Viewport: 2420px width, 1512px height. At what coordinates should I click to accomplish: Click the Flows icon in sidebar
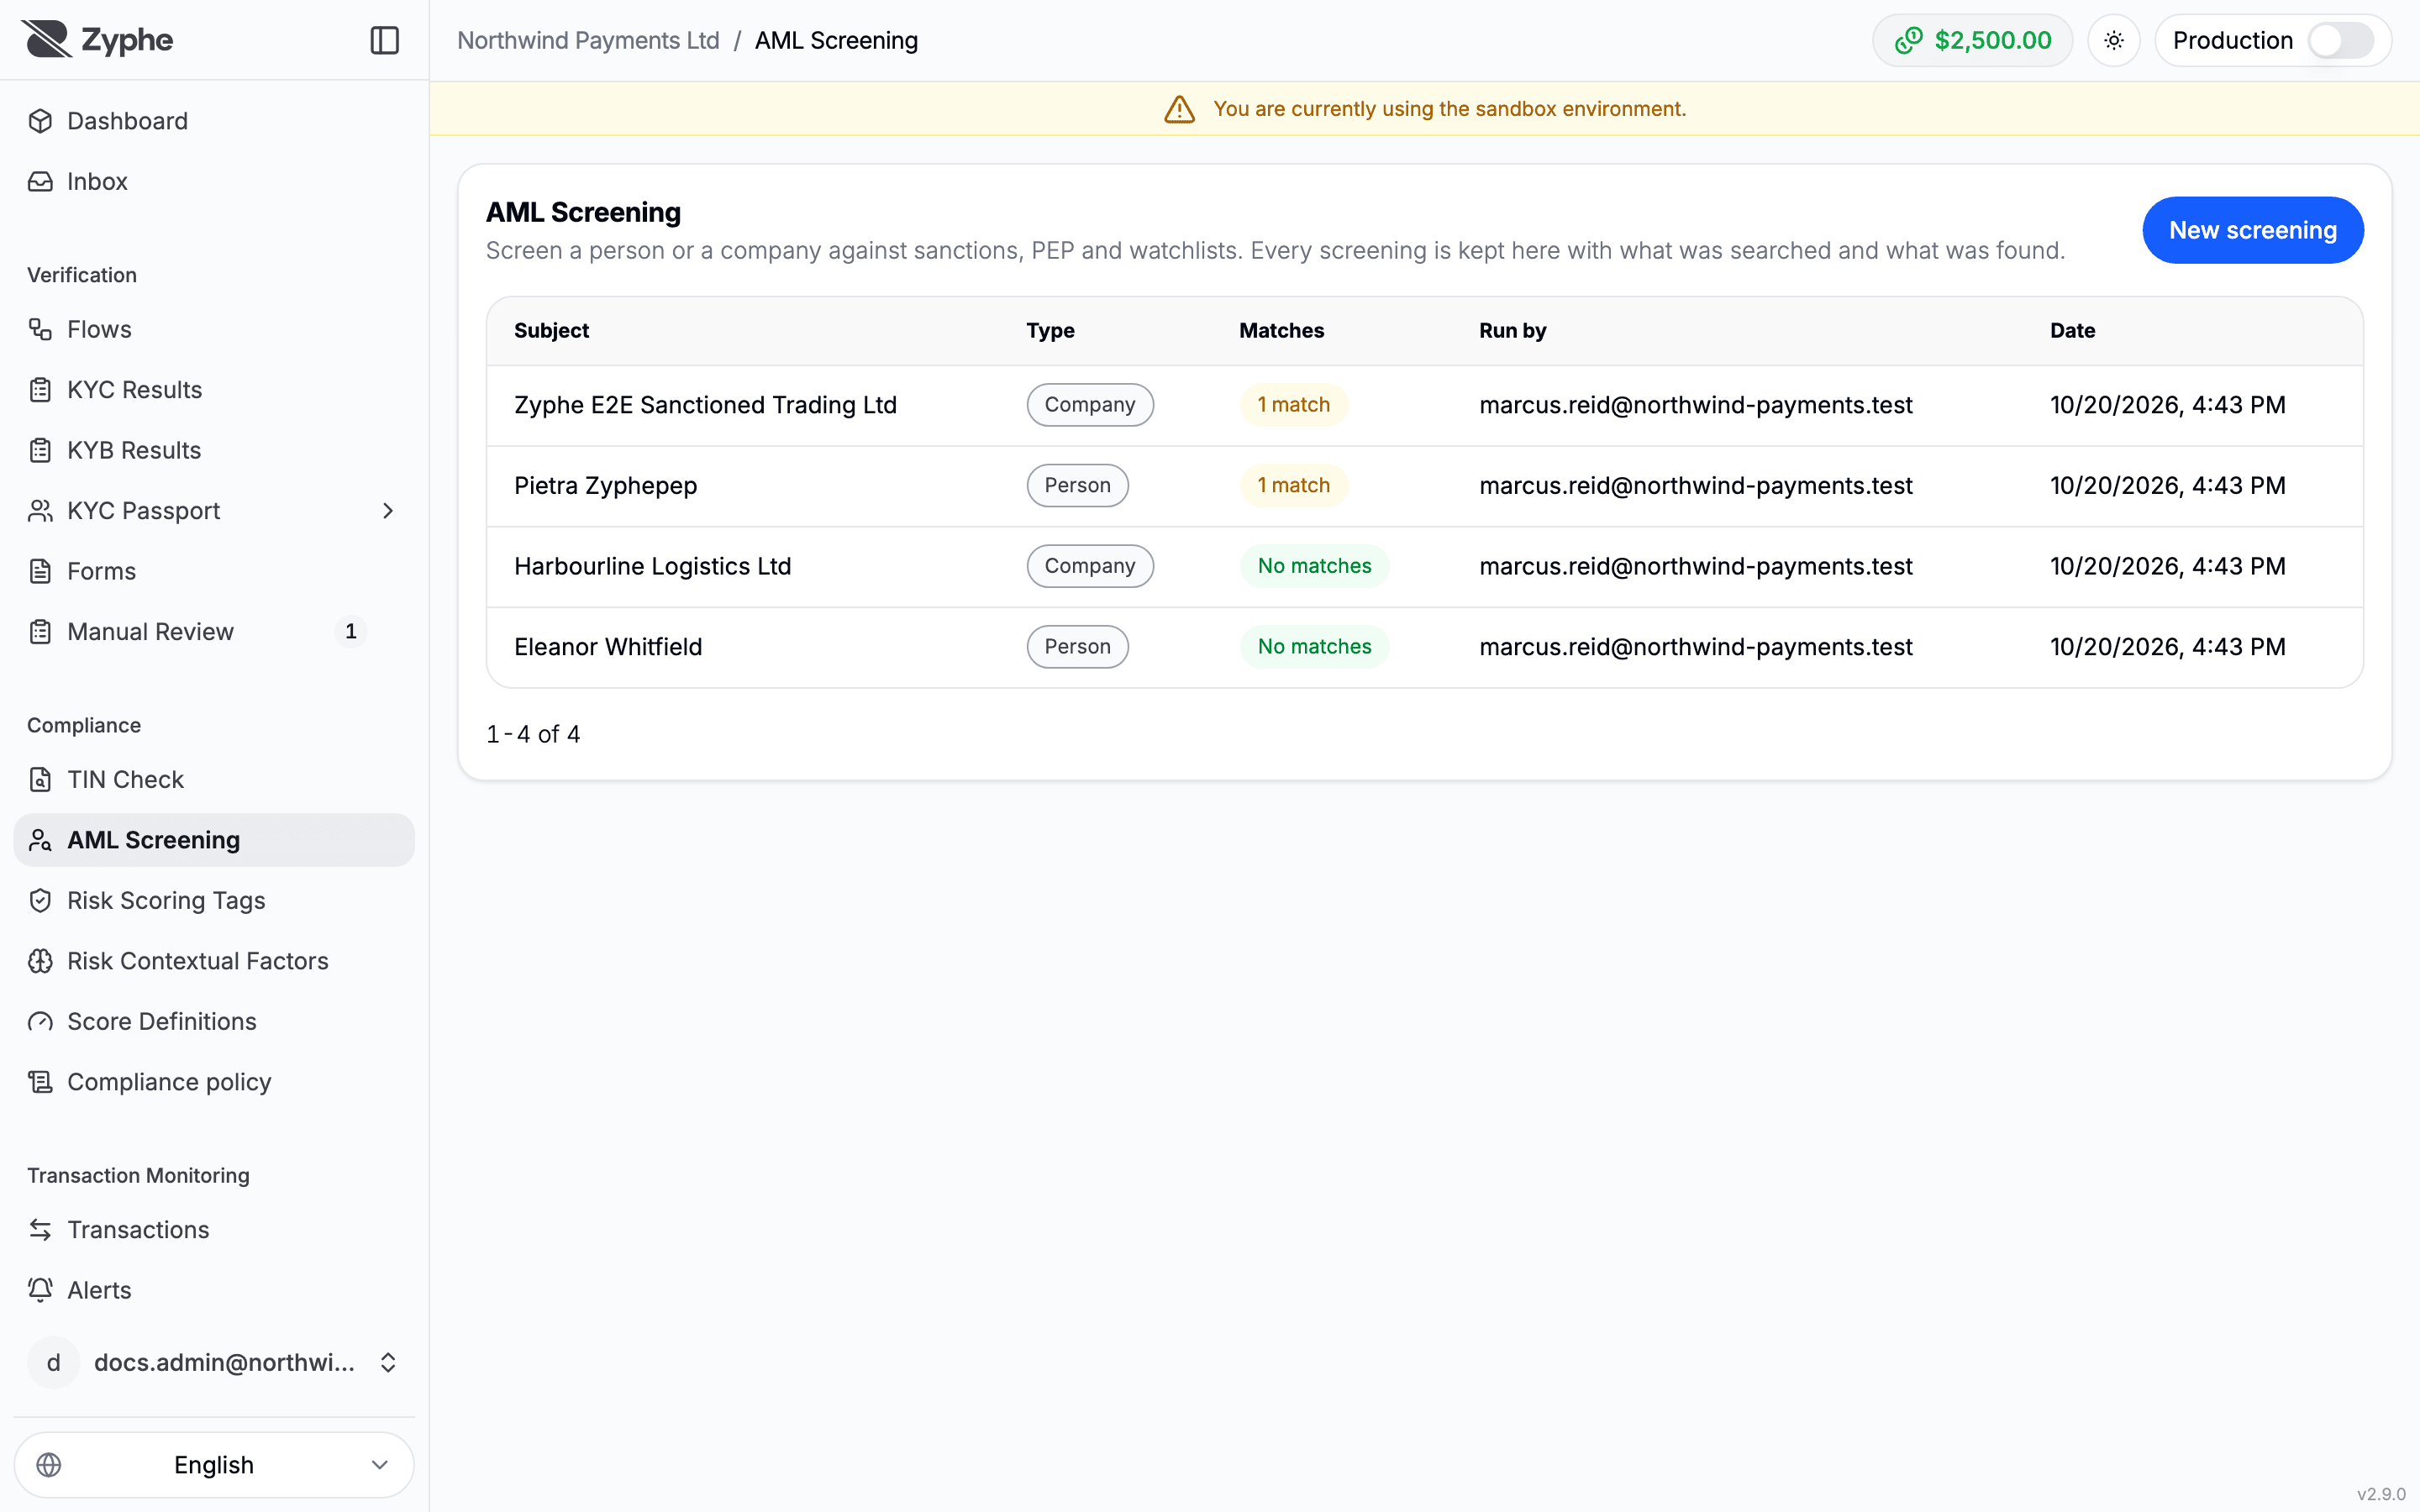[40, 329]
